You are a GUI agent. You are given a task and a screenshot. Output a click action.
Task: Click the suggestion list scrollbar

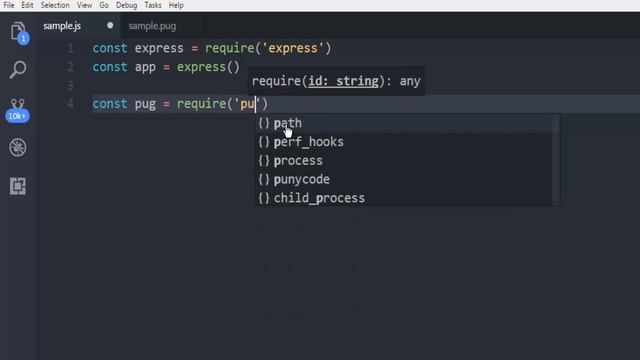556,160
